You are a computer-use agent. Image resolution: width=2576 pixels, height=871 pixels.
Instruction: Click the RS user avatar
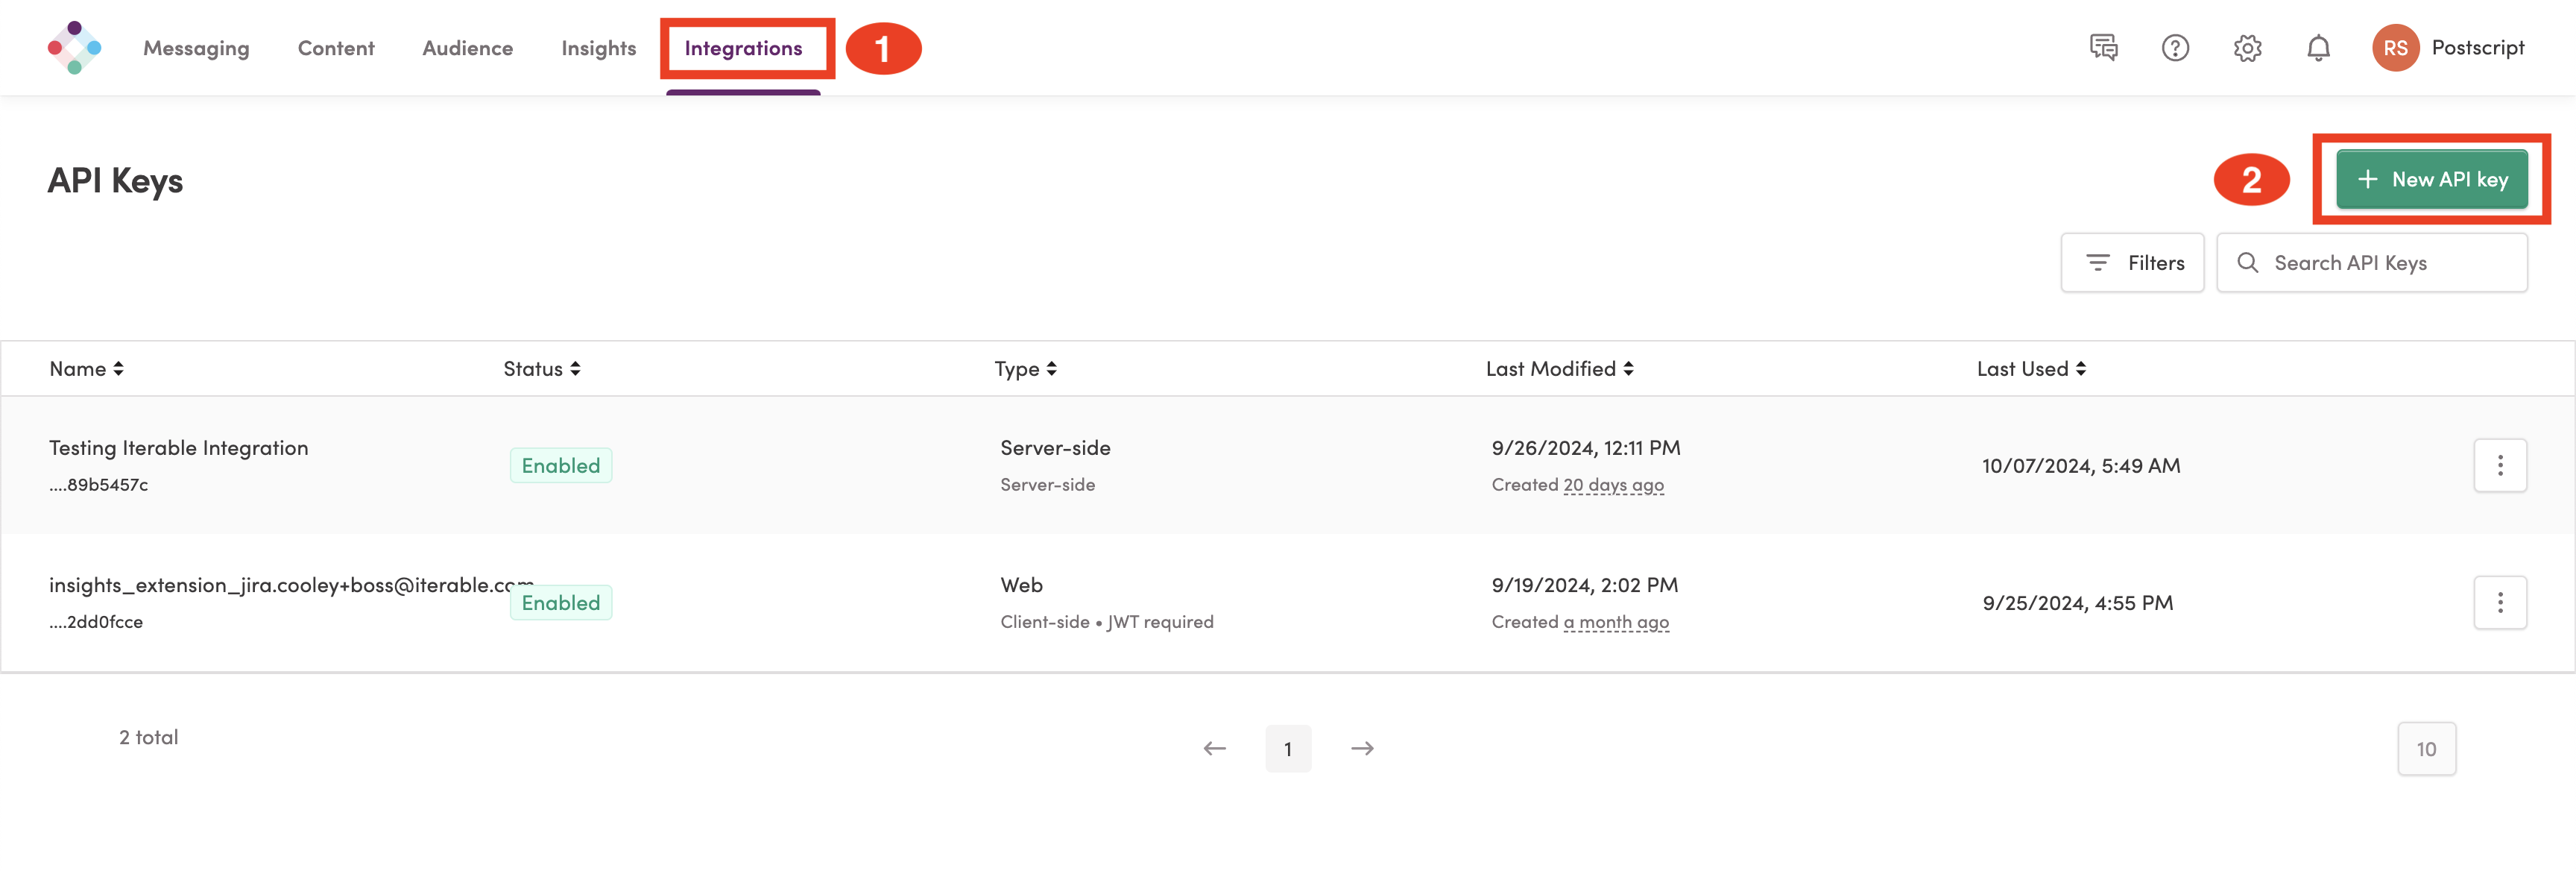tap(2395, 48)
